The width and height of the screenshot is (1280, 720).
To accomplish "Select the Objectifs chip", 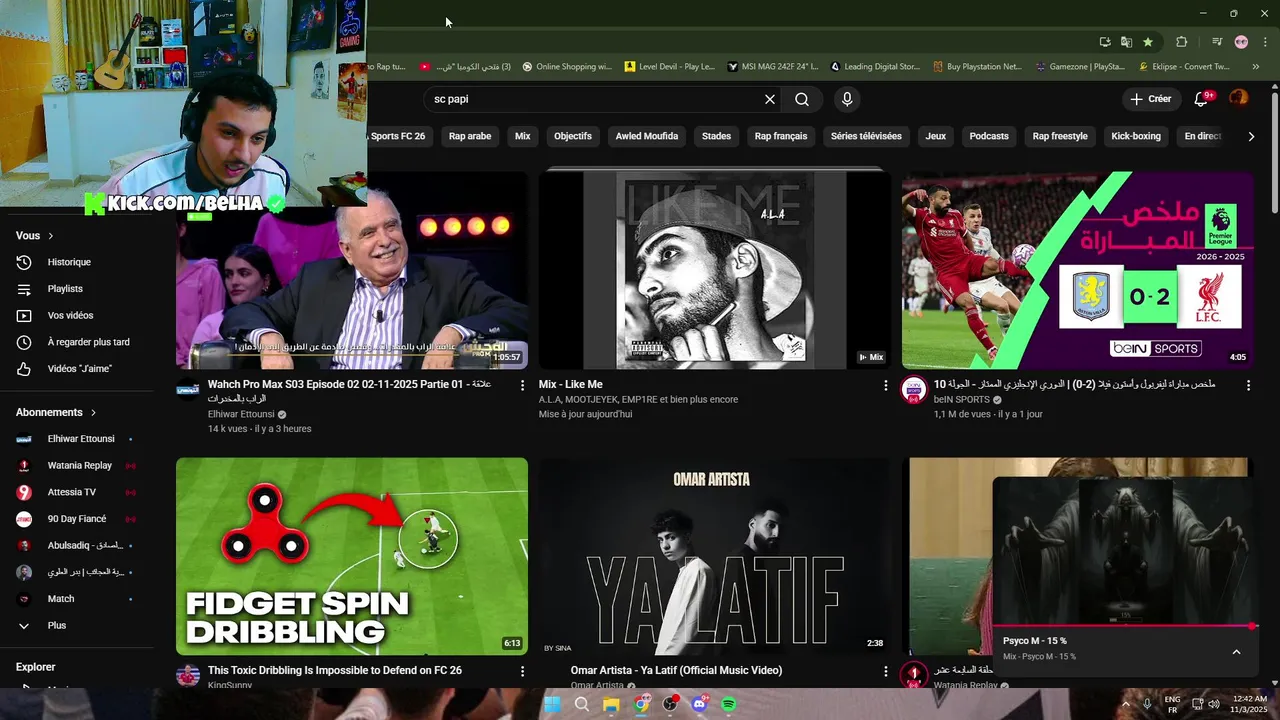I will pos(573,136).
